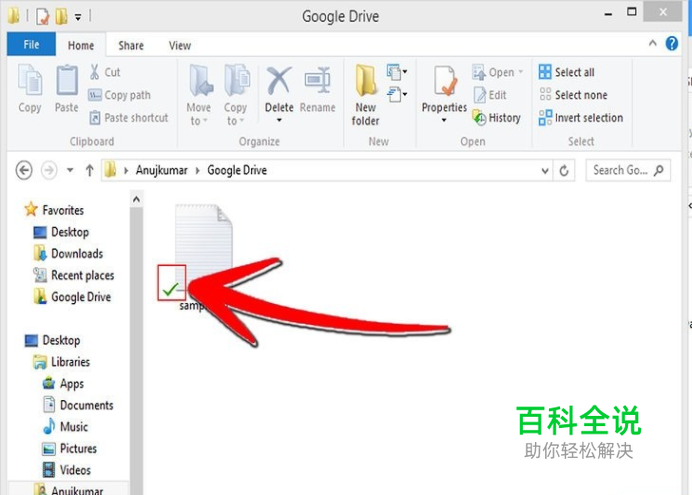Click the Open button in ribbon
692x495 pixels.
click(x=493, y=72)
